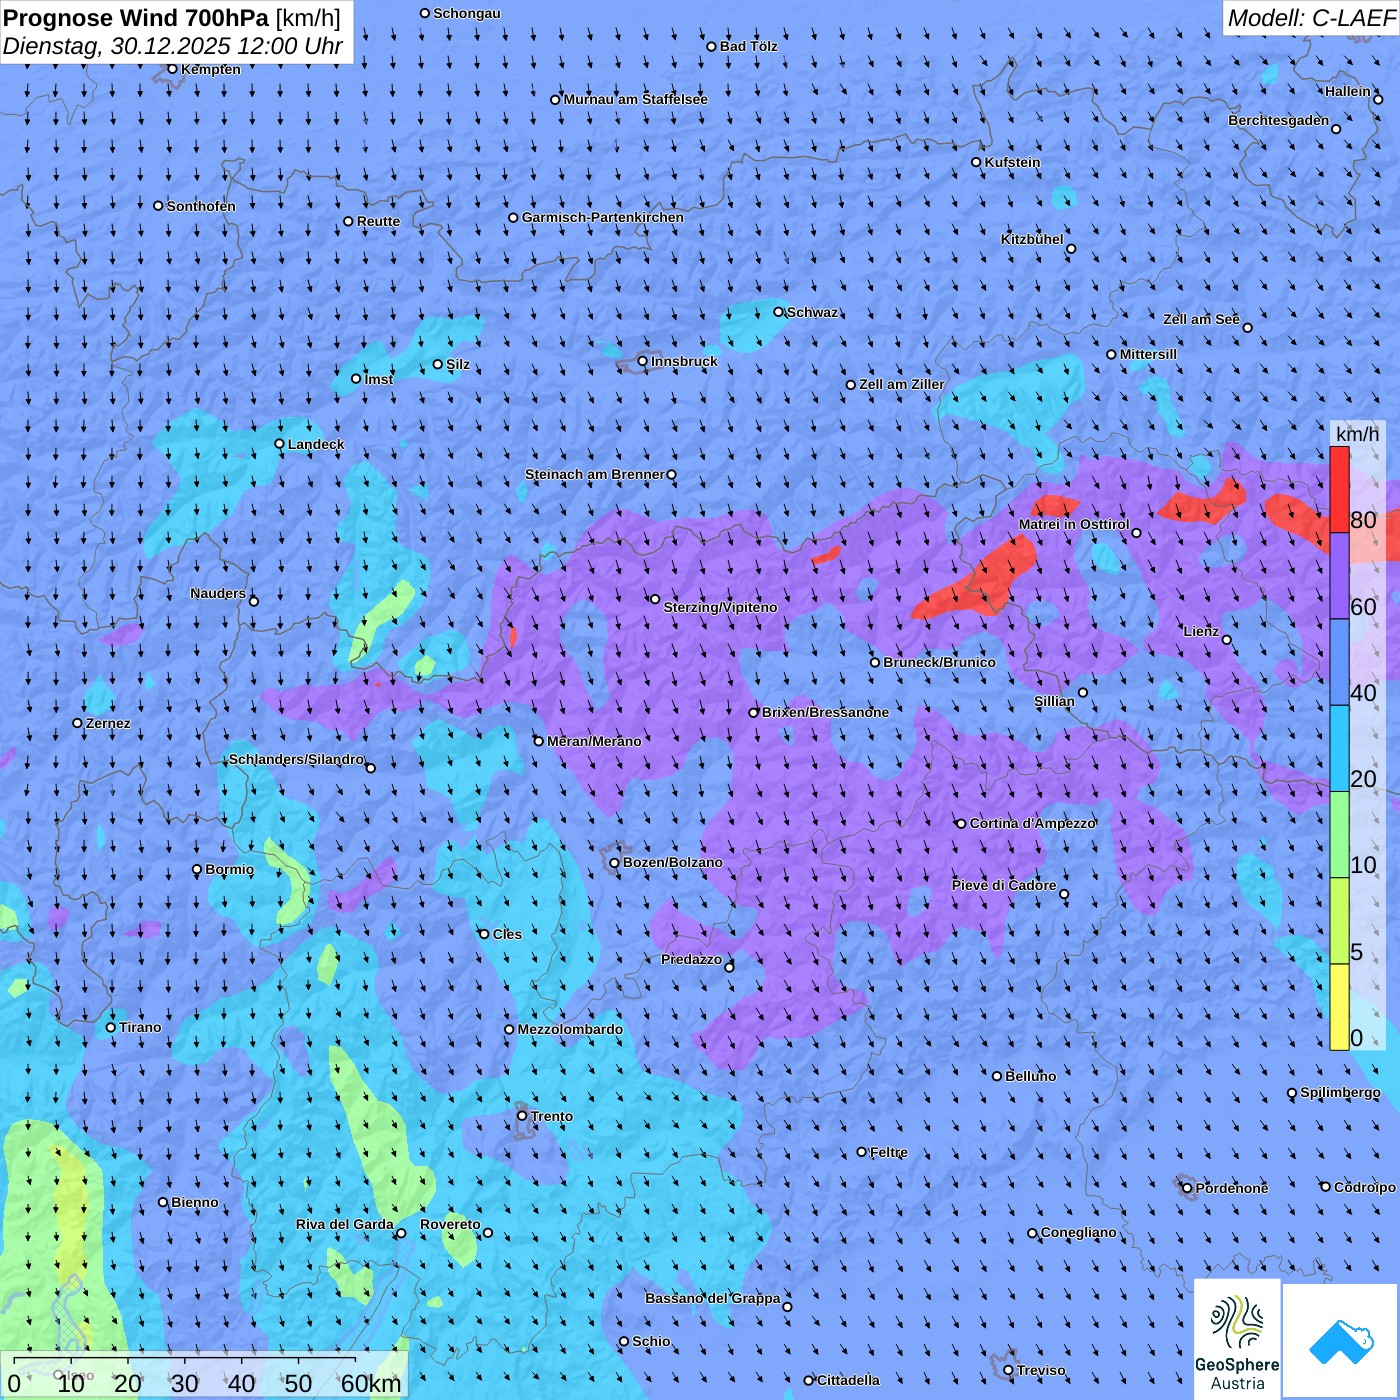1400x1400 pixels.
Task: Select the blue 40–60 legend swatch
Action: [1339, 663]
